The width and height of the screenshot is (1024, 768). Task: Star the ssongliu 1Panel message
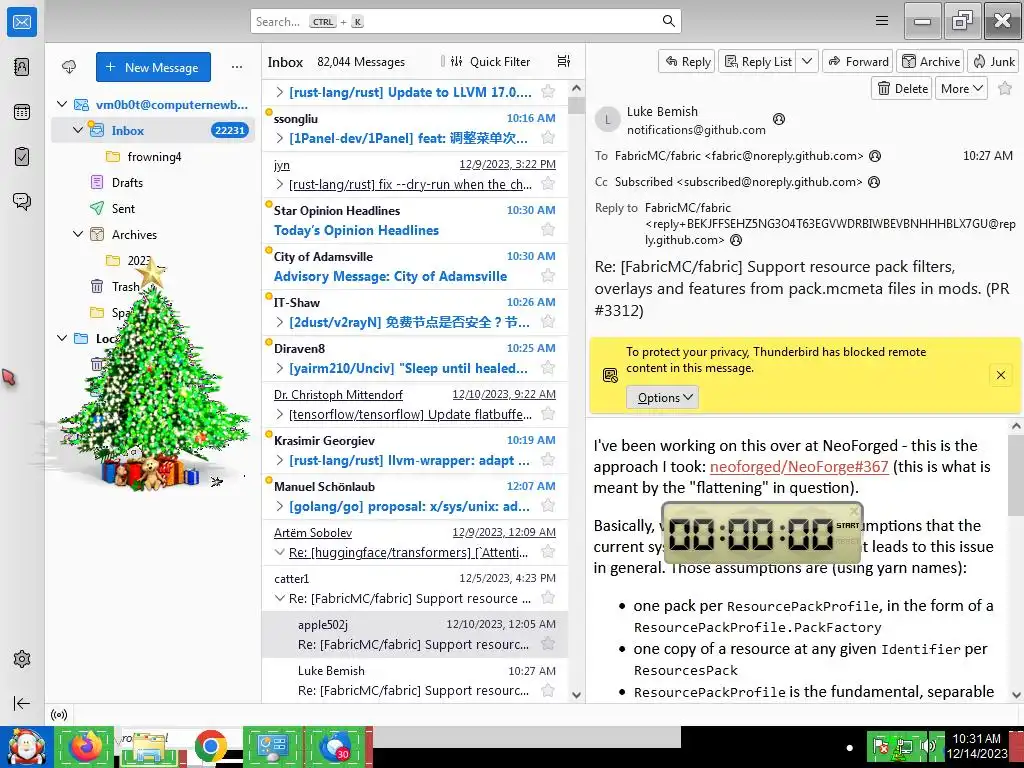[x=548, y=138]
